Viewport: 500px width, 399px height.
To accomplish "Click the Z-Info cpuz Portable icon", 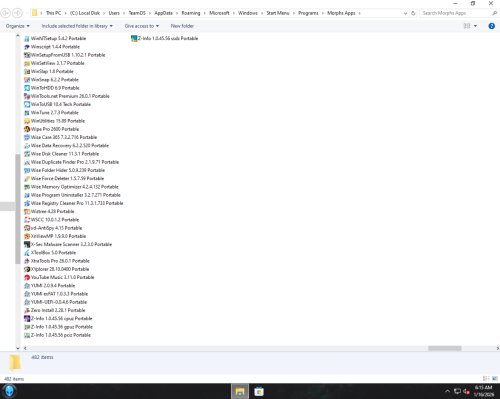I will tap(27, 319).
